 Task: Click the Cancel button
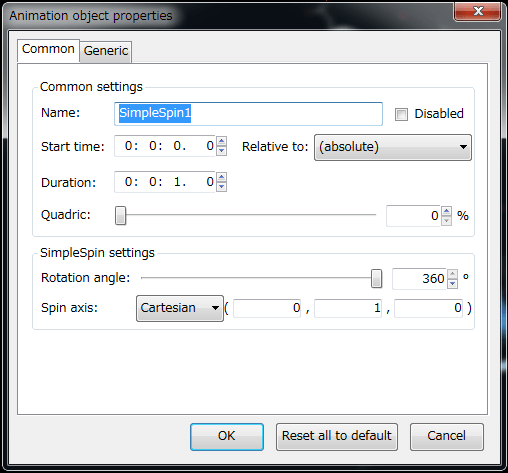pos(447,437)
